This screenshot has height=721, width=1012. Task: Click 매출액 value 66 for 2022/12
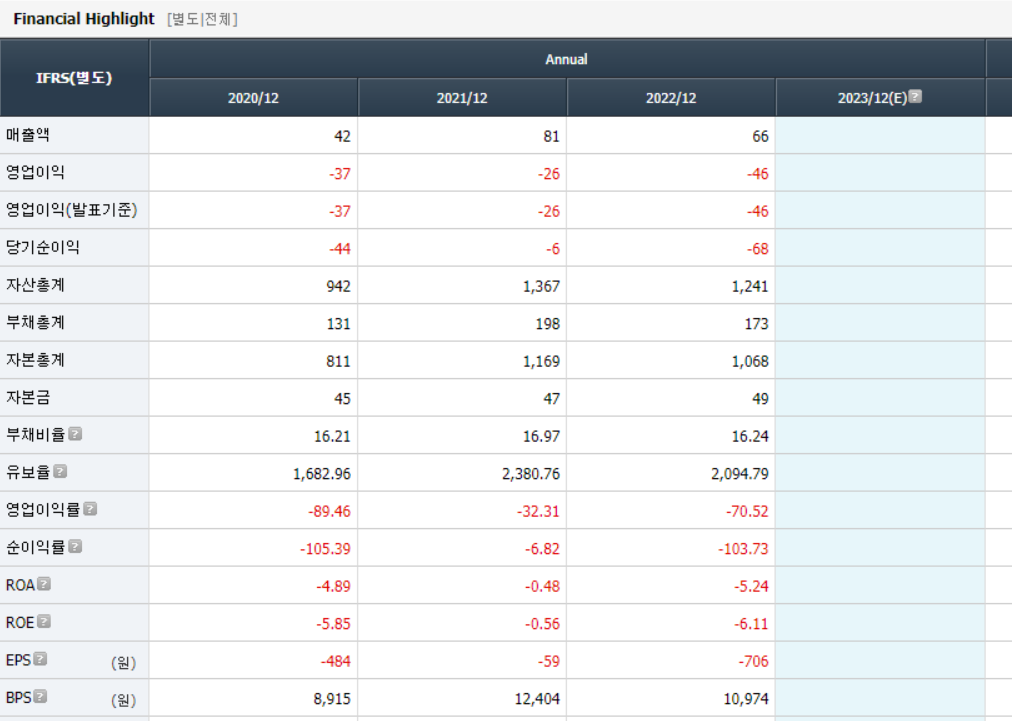coord(760,136)
